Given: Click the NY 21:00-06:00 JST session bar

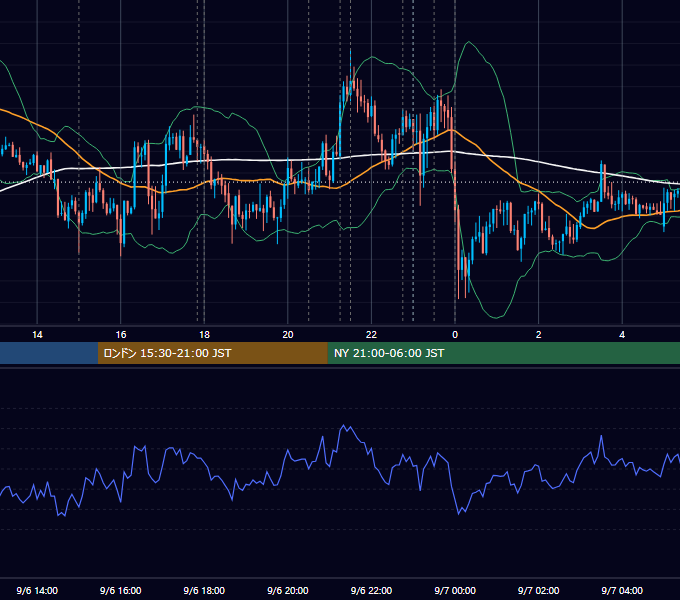Looking at the screenshot, I should 503,353.
